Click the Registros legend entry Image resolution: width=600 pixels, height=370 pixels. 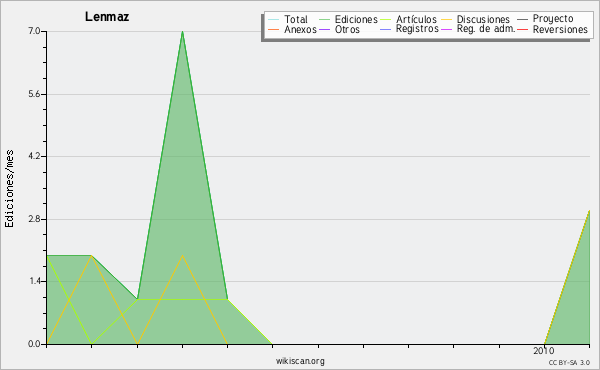[417, 29]
